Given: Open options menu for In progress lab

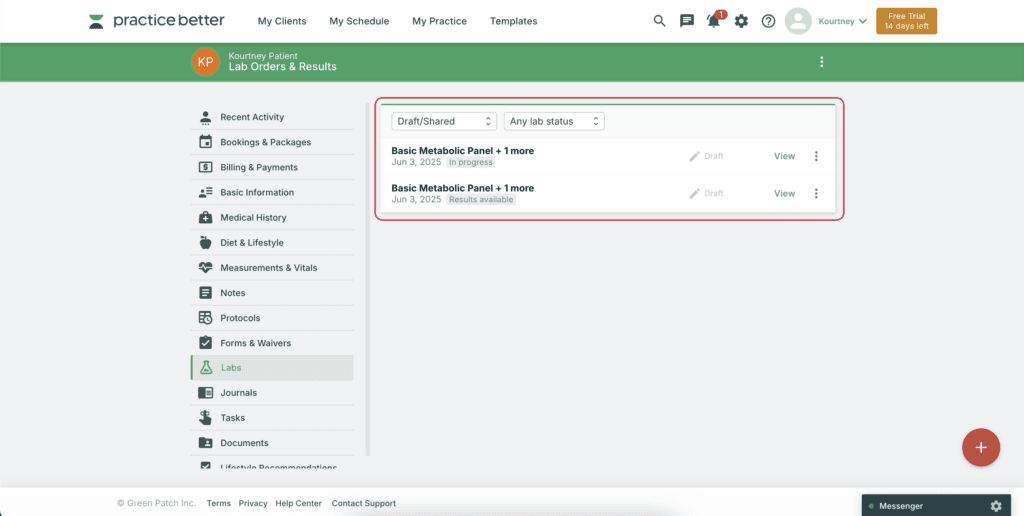Looking at the screenshot, I should (816, 156).
